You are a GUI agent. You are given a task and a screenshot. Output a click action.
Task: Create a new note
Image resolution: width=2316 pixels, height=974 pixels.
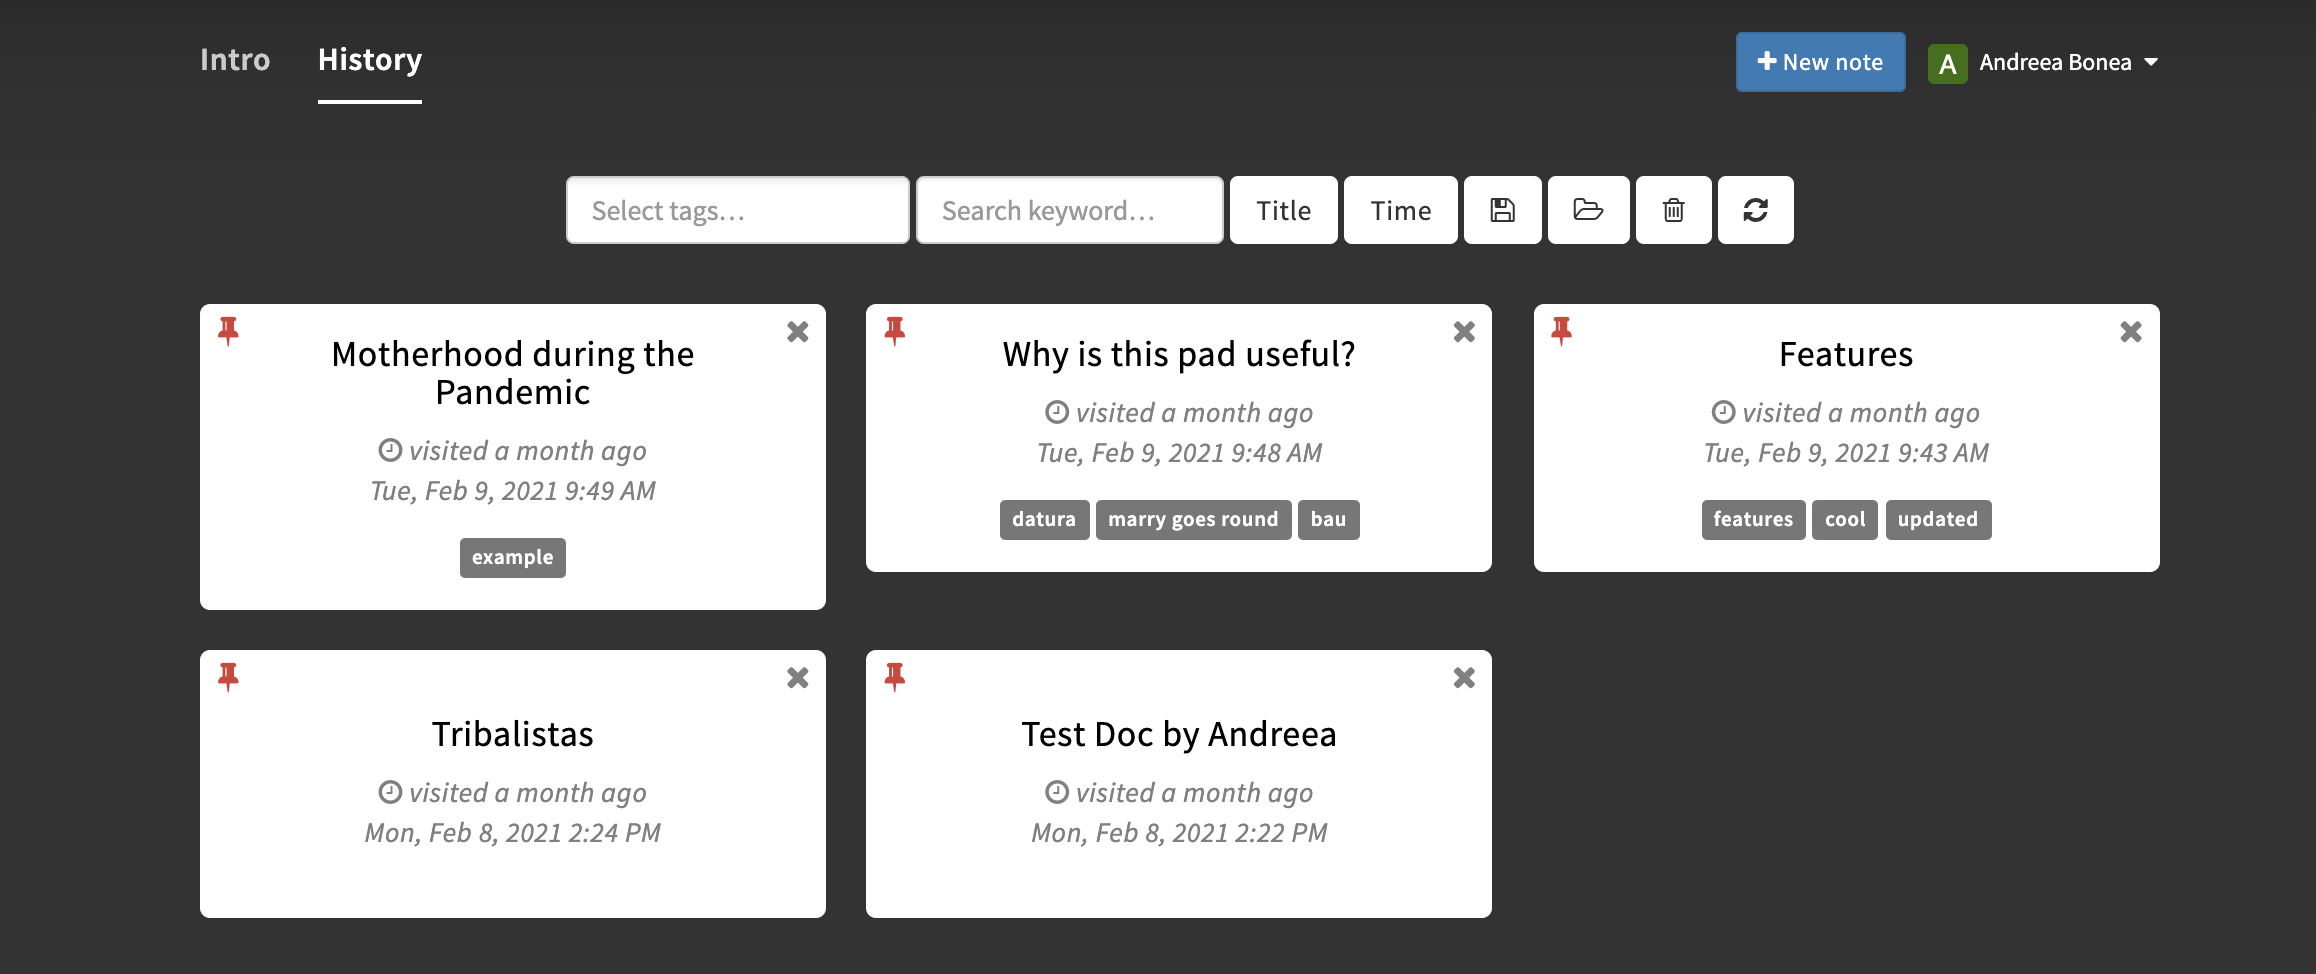1820,62
